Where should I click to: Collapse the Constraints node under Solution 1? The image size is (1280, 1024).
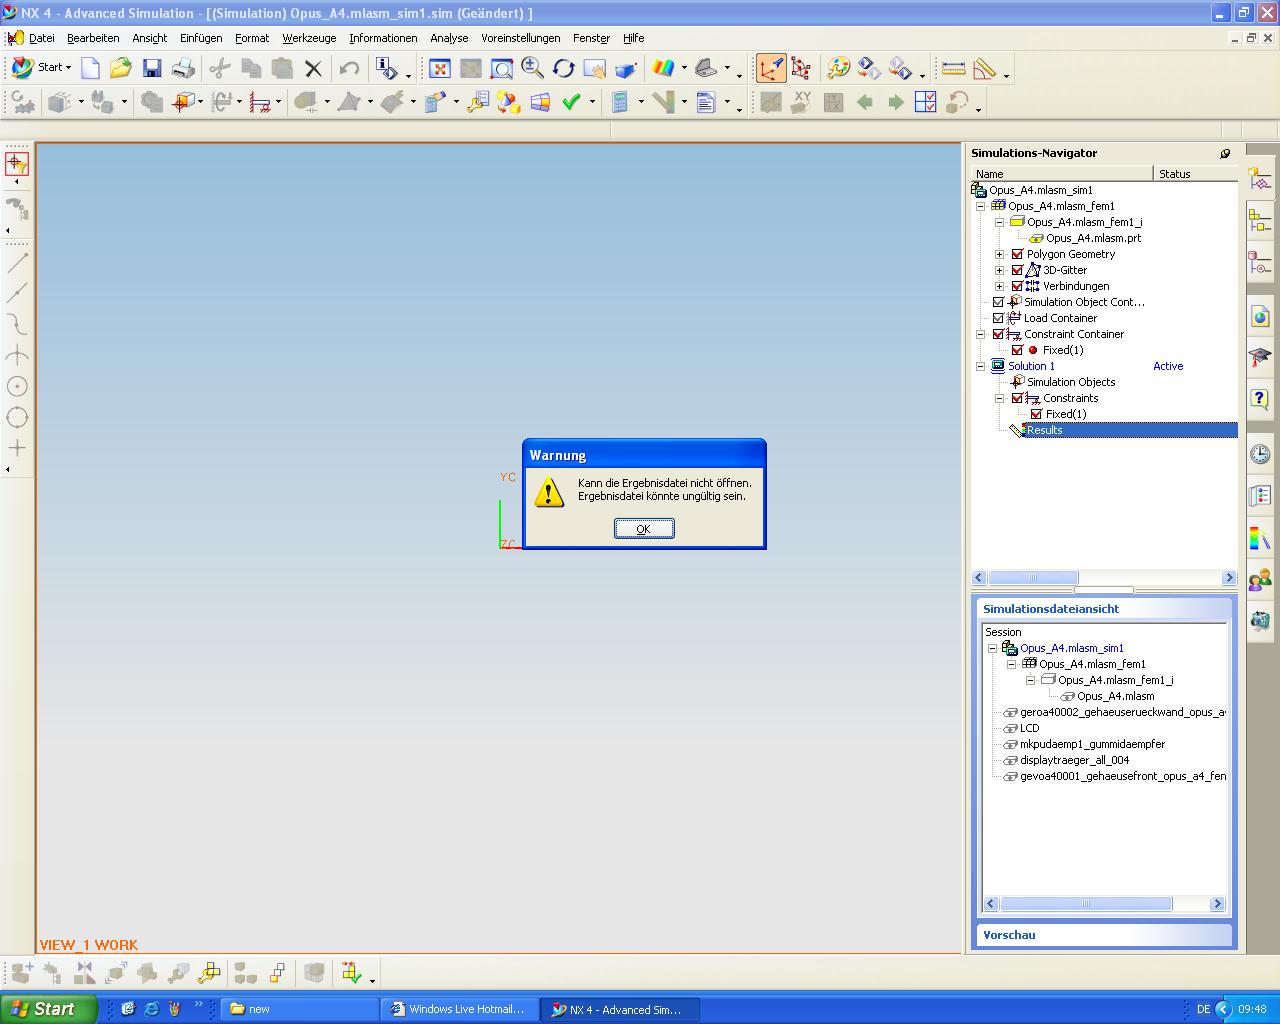tap(1000, 398)
